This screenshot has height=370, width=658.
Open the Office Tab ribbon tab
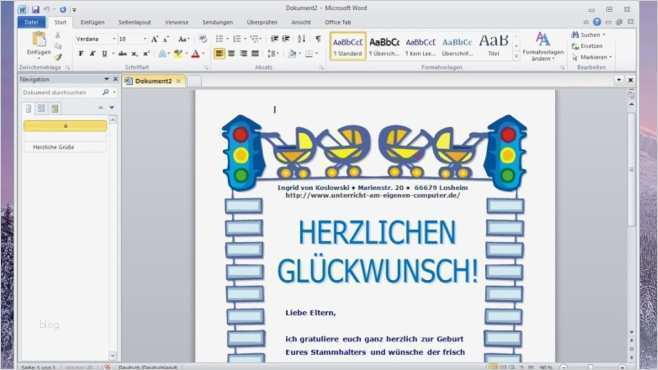click(338, 22)
